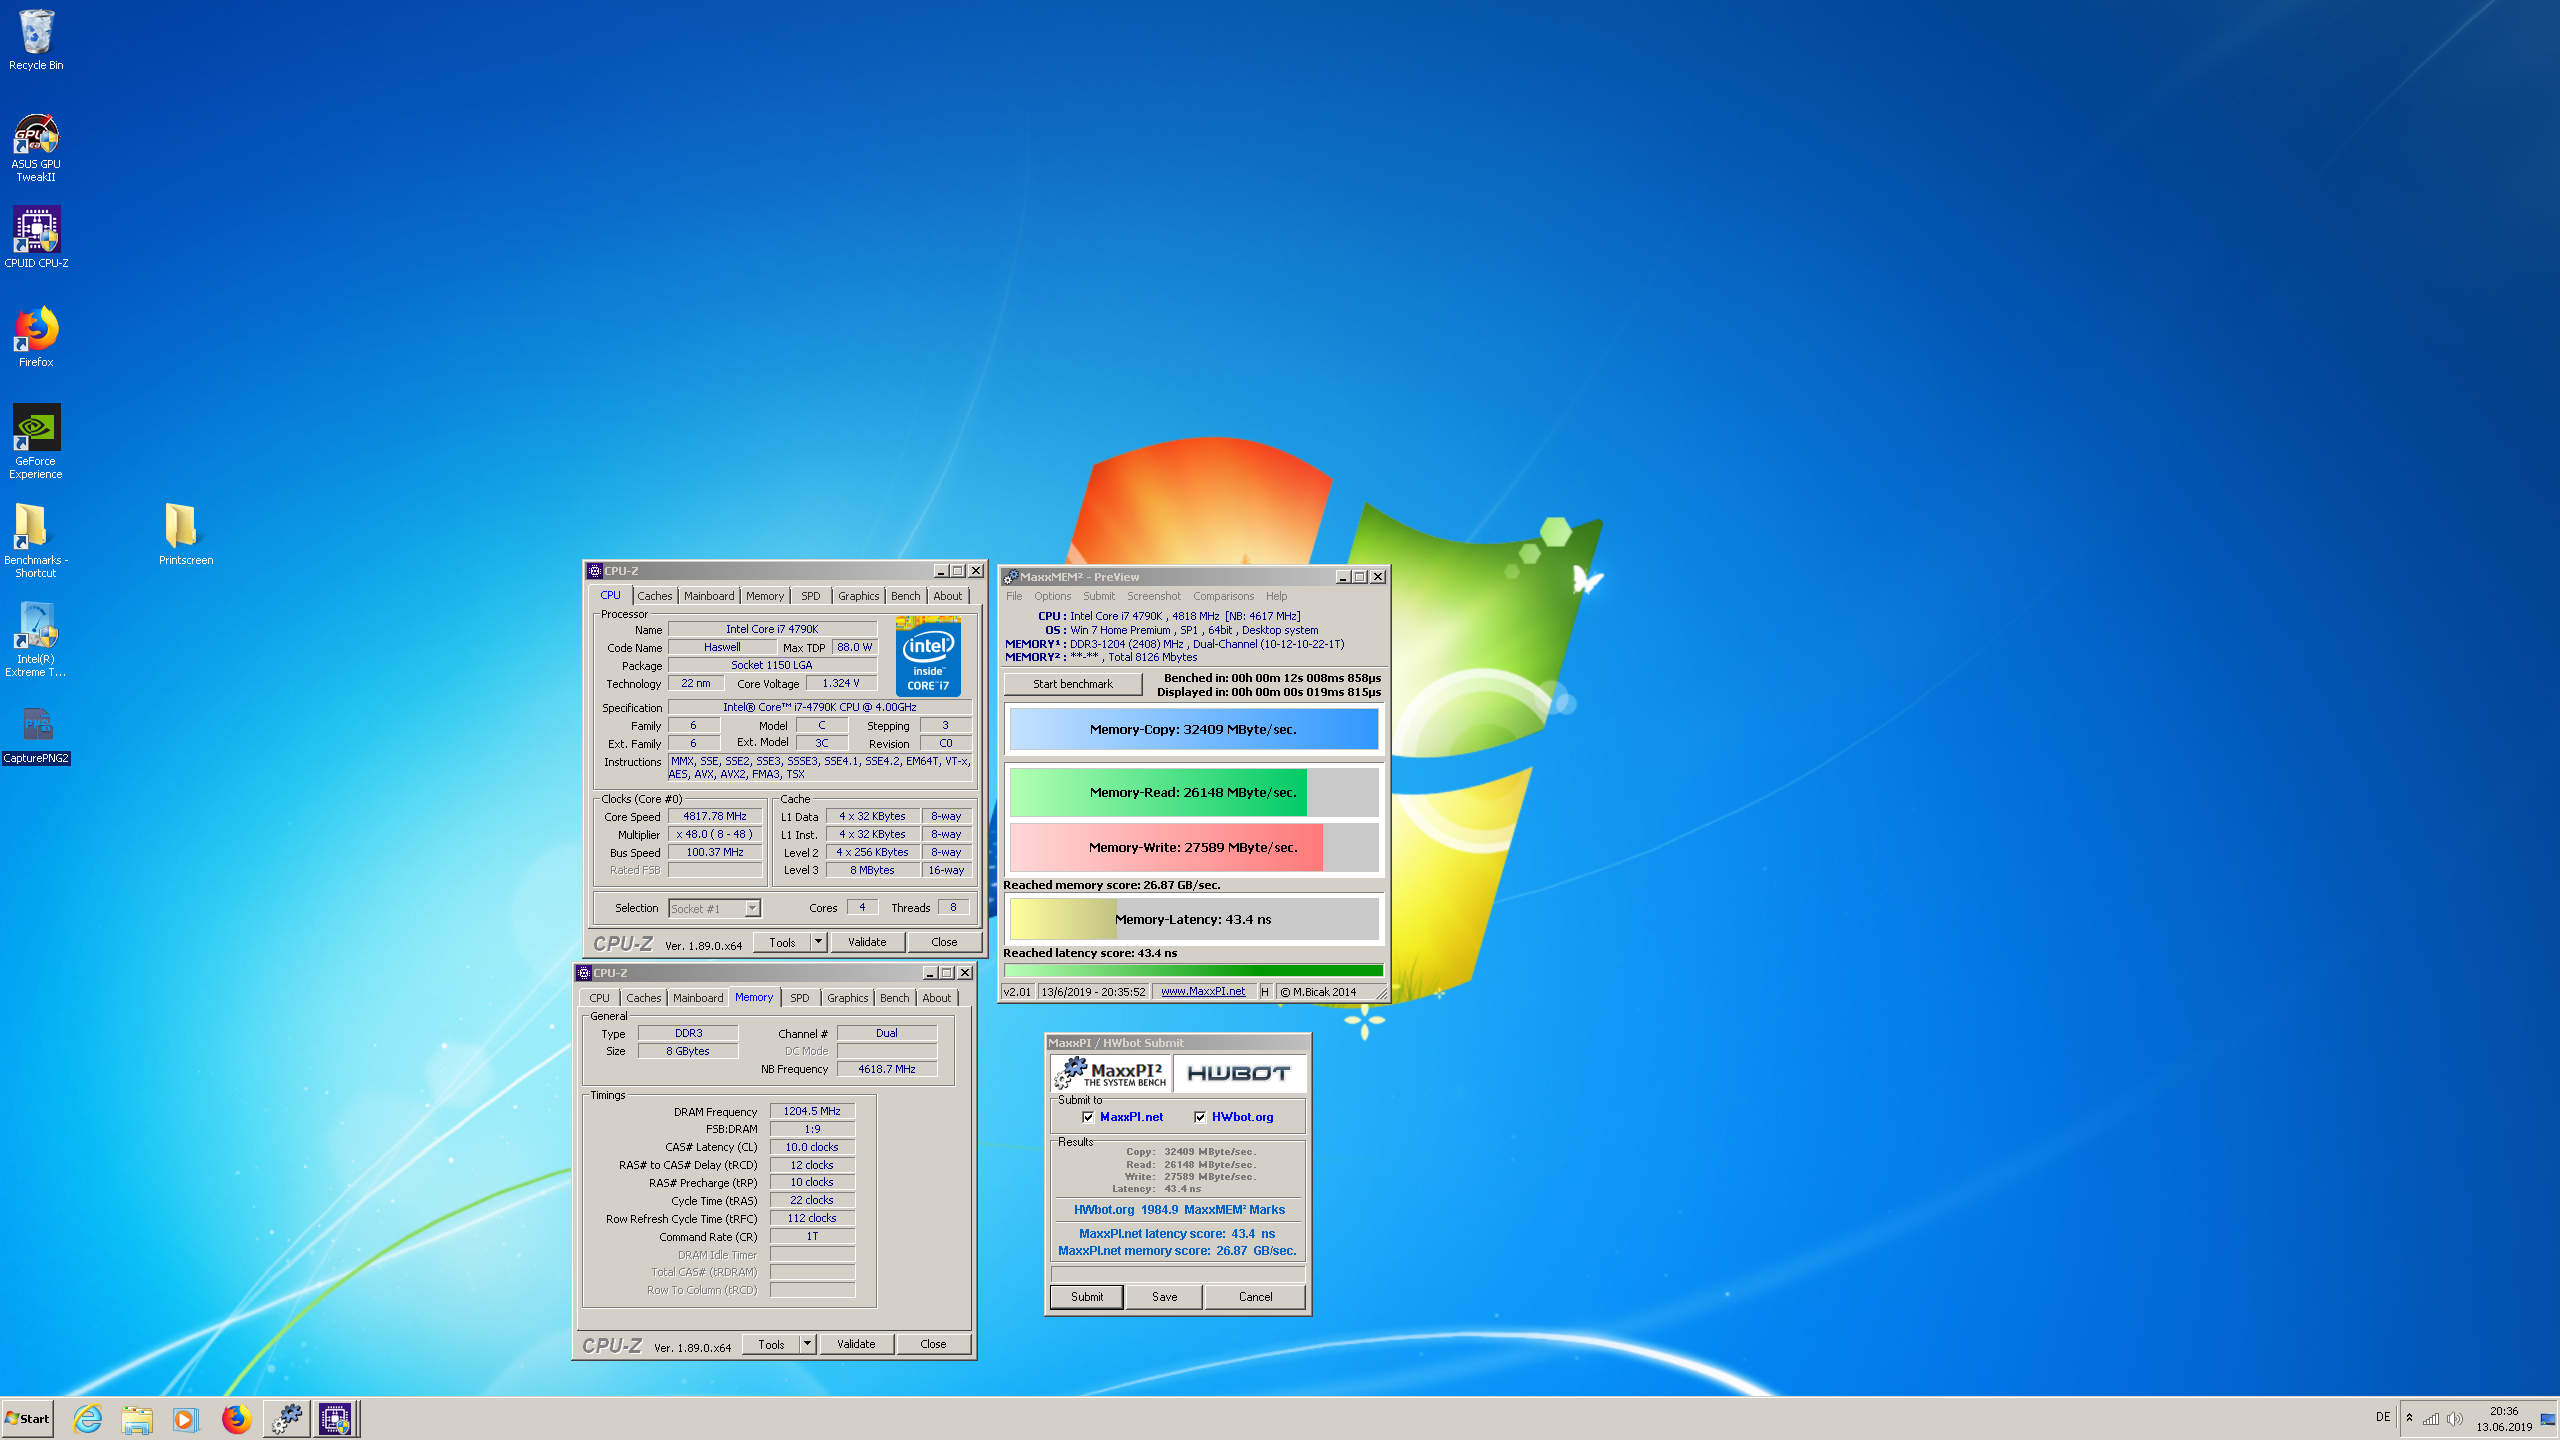2560x1440 pixels.
Task: Click the DRAM Frequency value field
Action: pos(812,1111)
